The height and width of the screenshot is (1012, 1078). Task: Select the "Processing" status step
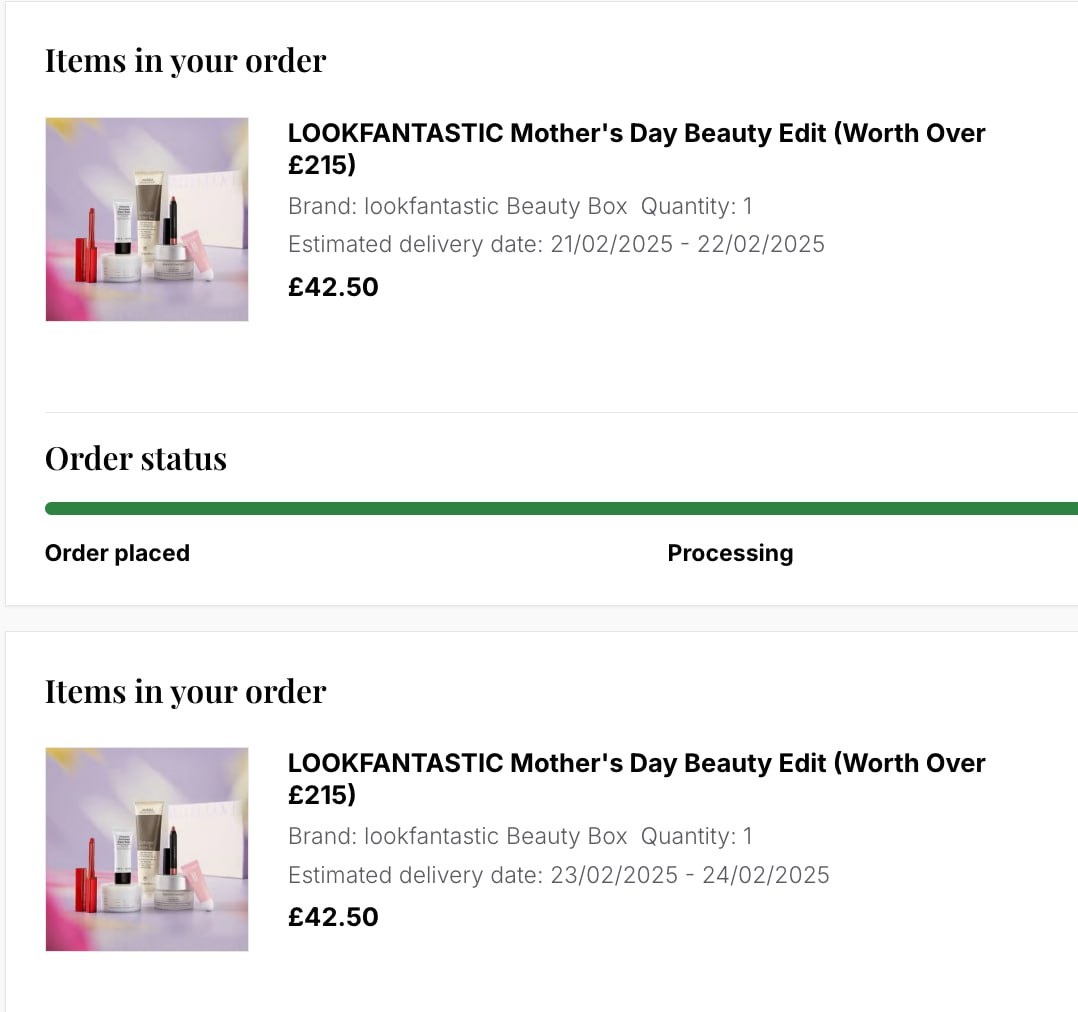[x=730, y=553]
